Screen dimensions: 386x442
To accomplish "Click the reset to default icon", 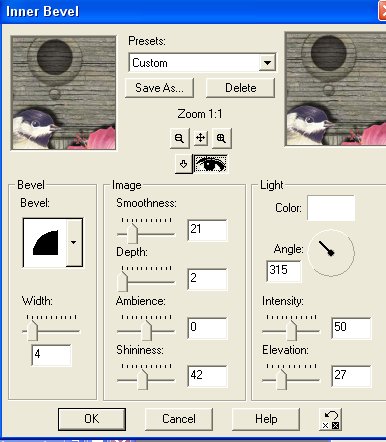I will (x=331, y=419).
